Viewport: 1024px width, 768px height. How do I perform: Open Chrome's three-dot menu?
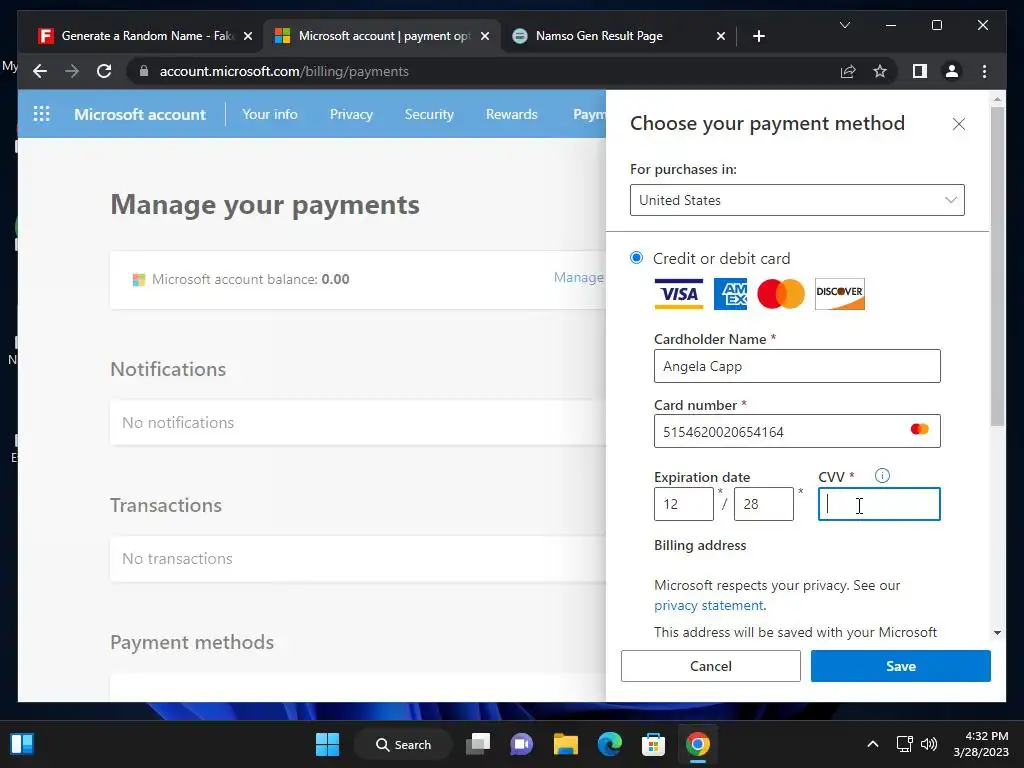point(984,71)
